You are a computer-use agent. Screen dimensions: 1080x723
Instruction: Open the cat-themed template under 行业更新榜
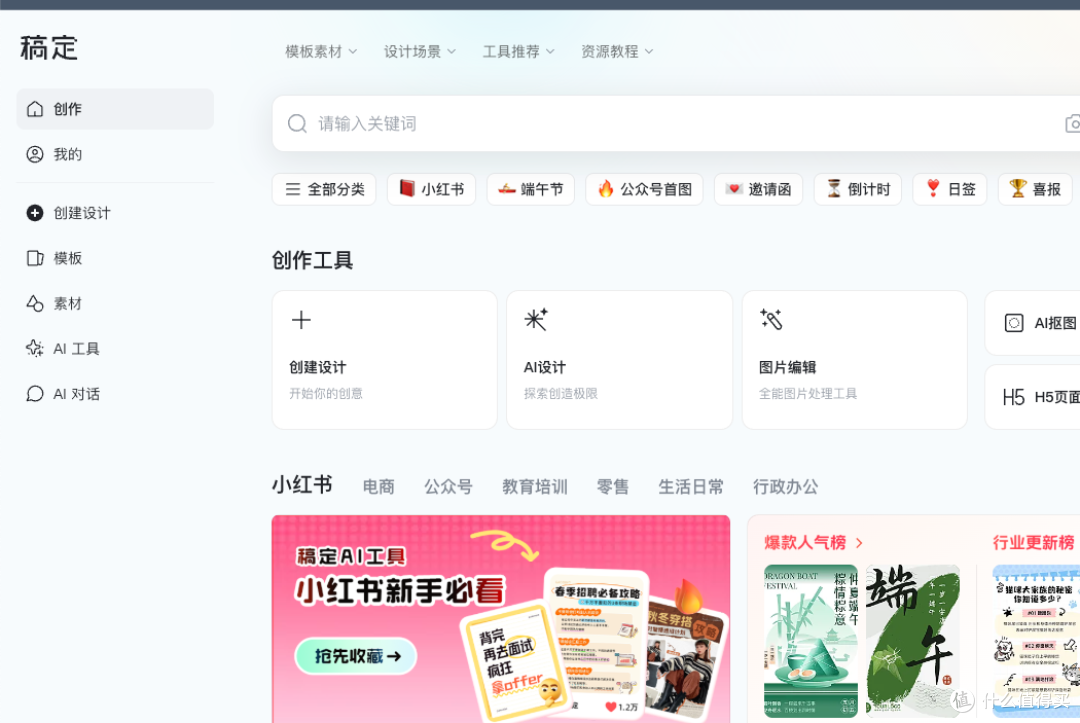pos(1036,641)
